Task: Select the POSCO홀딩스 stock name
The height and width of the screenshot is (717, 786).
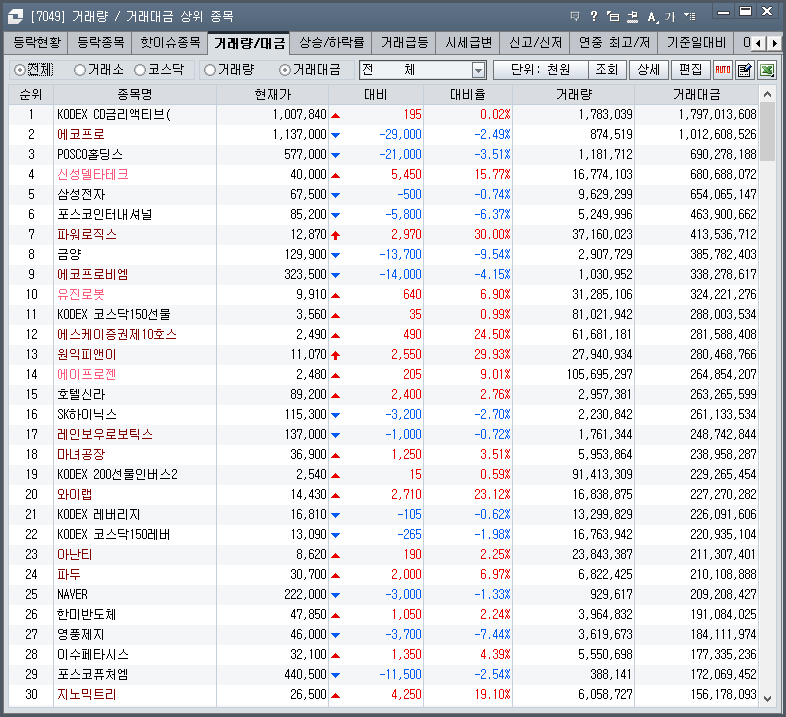Action: 90,154
